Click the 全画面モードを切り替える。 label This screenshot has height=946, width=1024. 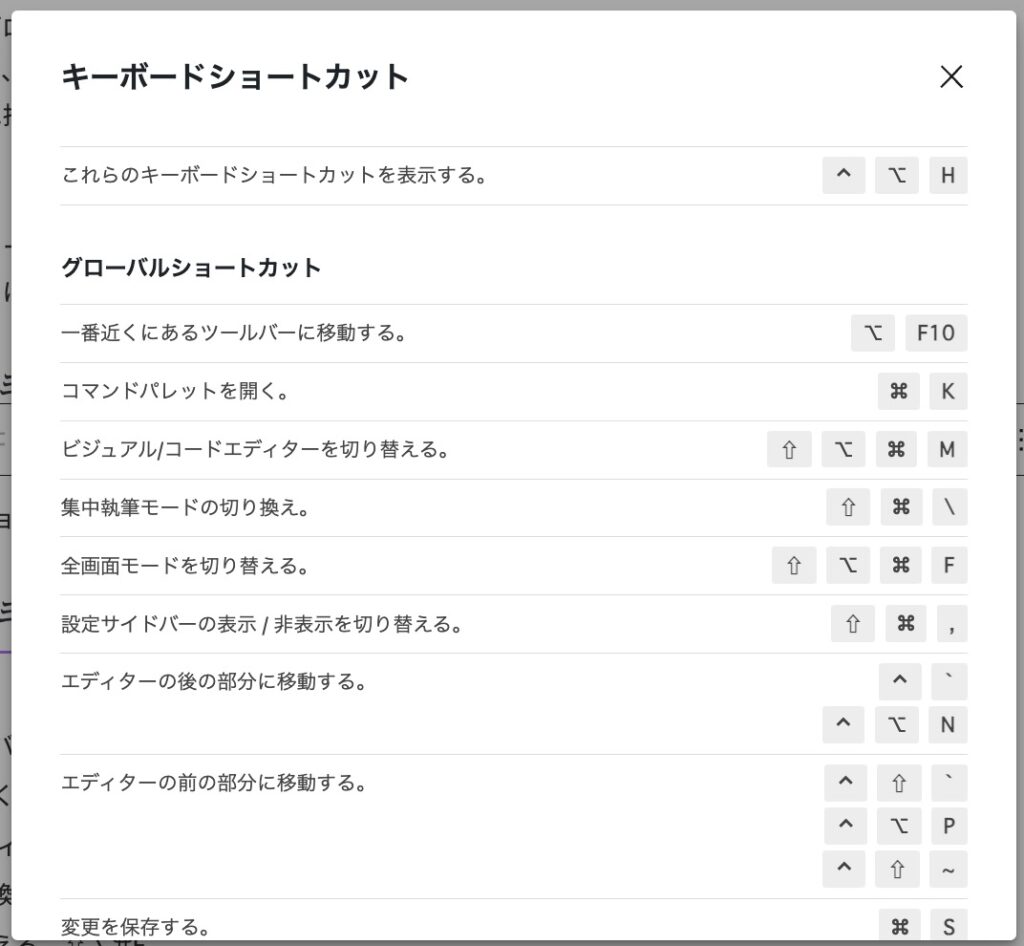point(185,566)
